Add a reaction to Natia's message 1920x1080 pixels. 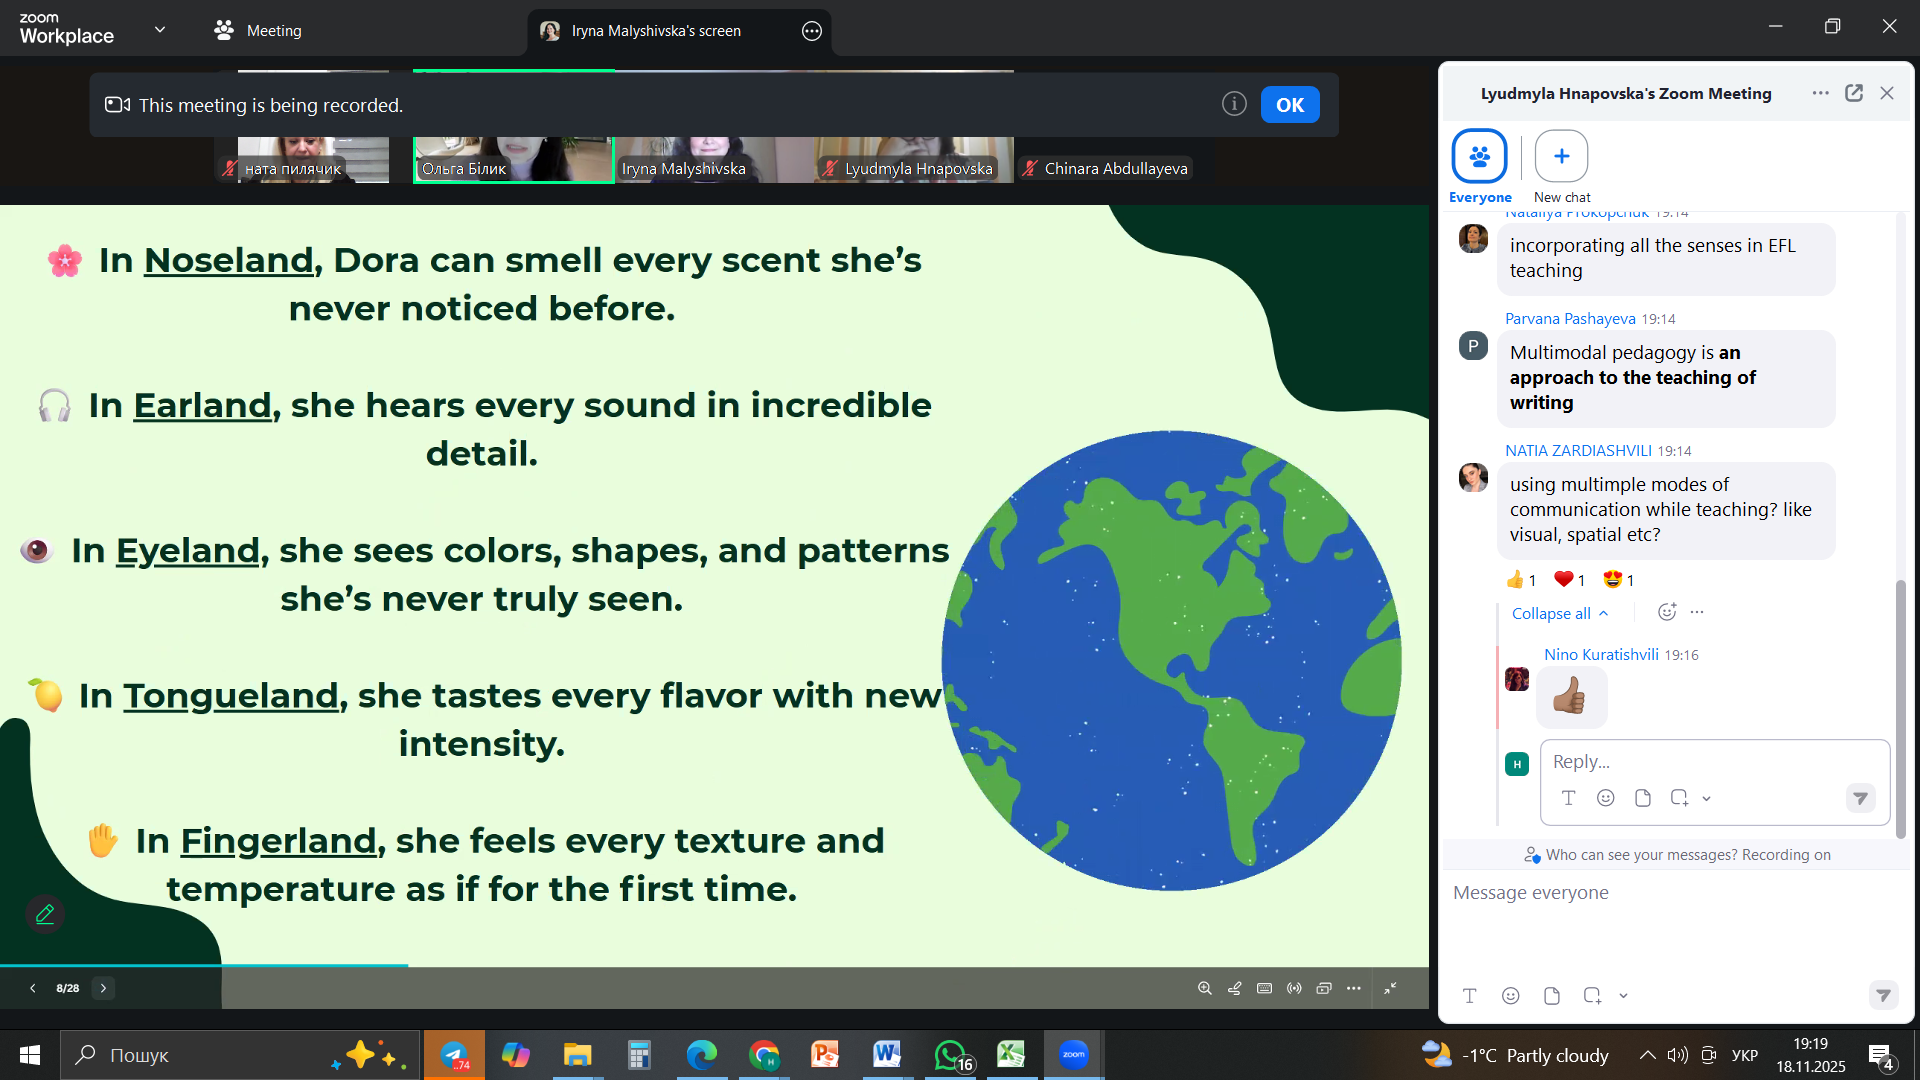click(1666, 612)
